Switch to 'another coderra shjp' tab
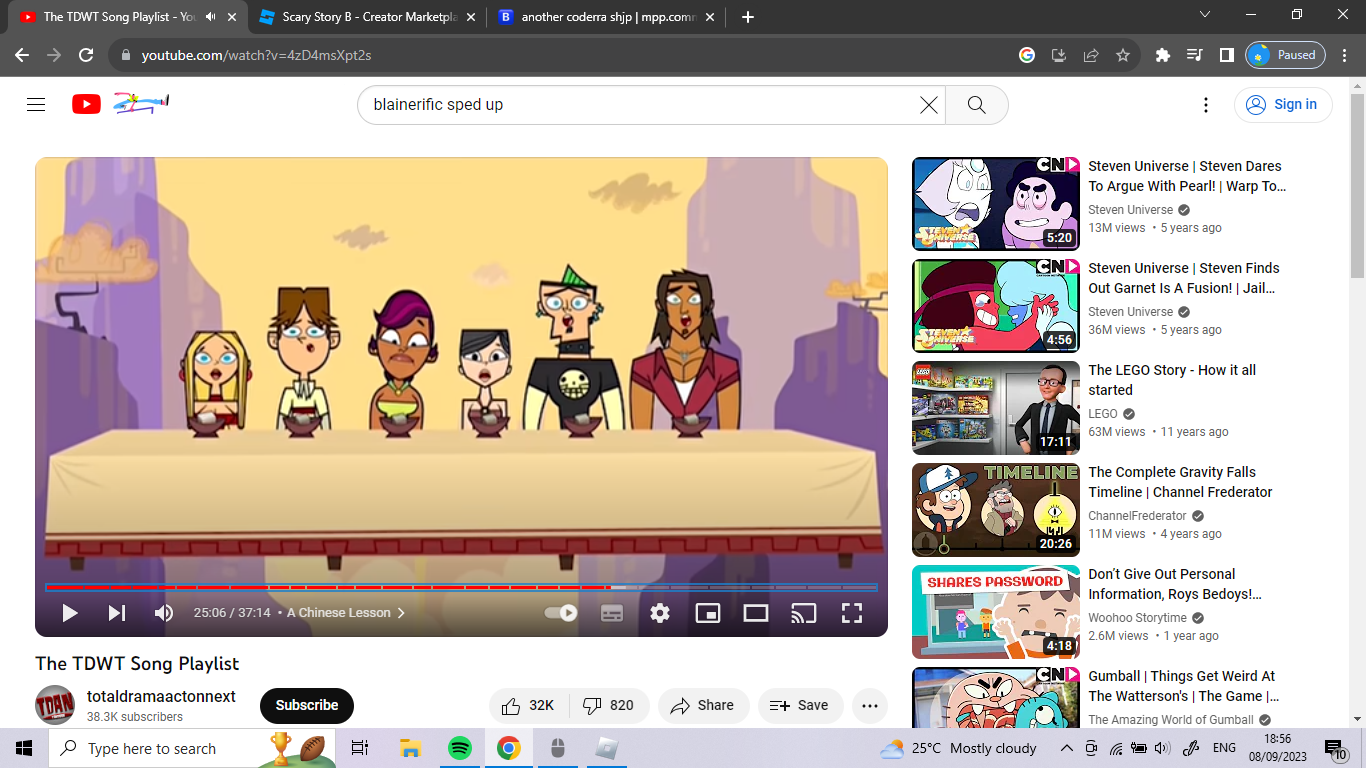 (x=607, y=17)
